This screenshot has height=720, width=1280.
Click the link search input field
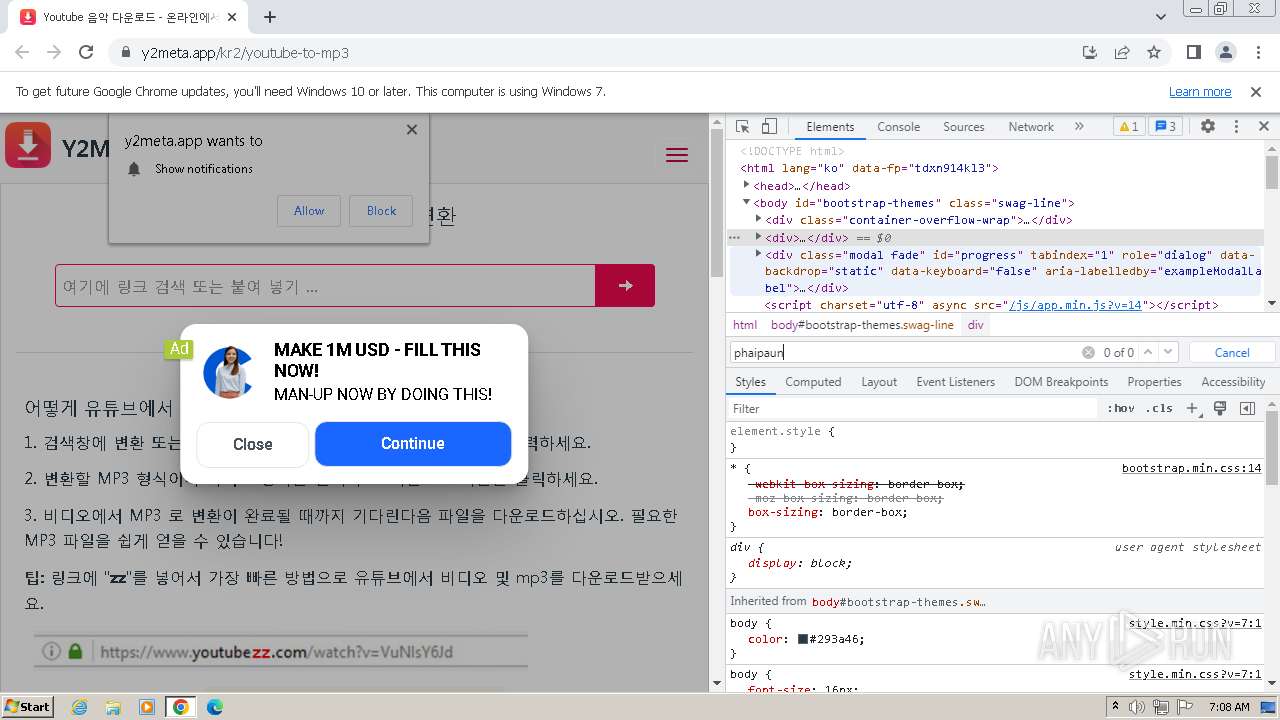[x=325, y=286]
